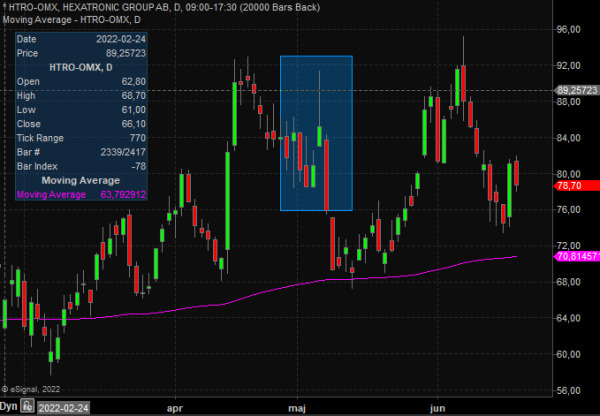Click the gray 89,25723 cursor price tag
Screen dimensions: 600x416
[577, 90]
